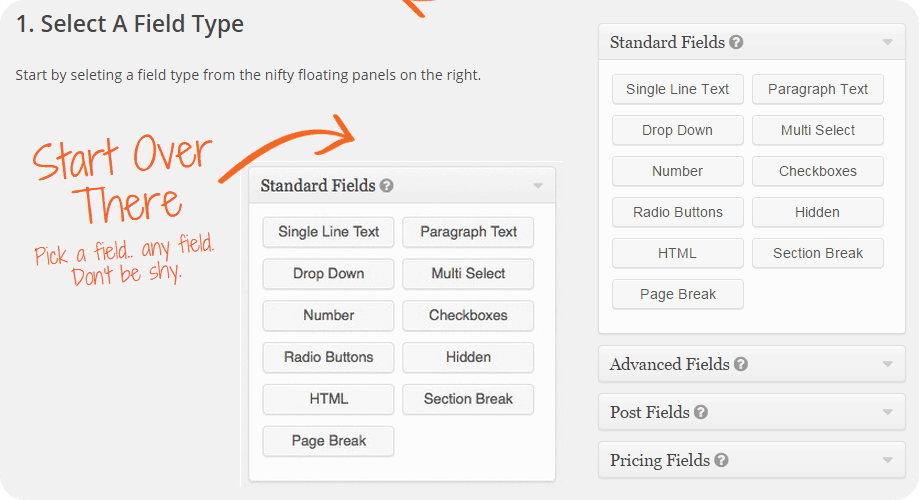The height and width of the screenshot is (500, 919).
Task: Click Standard Fields help icon in center floating panel
Action: coord(387,186)
